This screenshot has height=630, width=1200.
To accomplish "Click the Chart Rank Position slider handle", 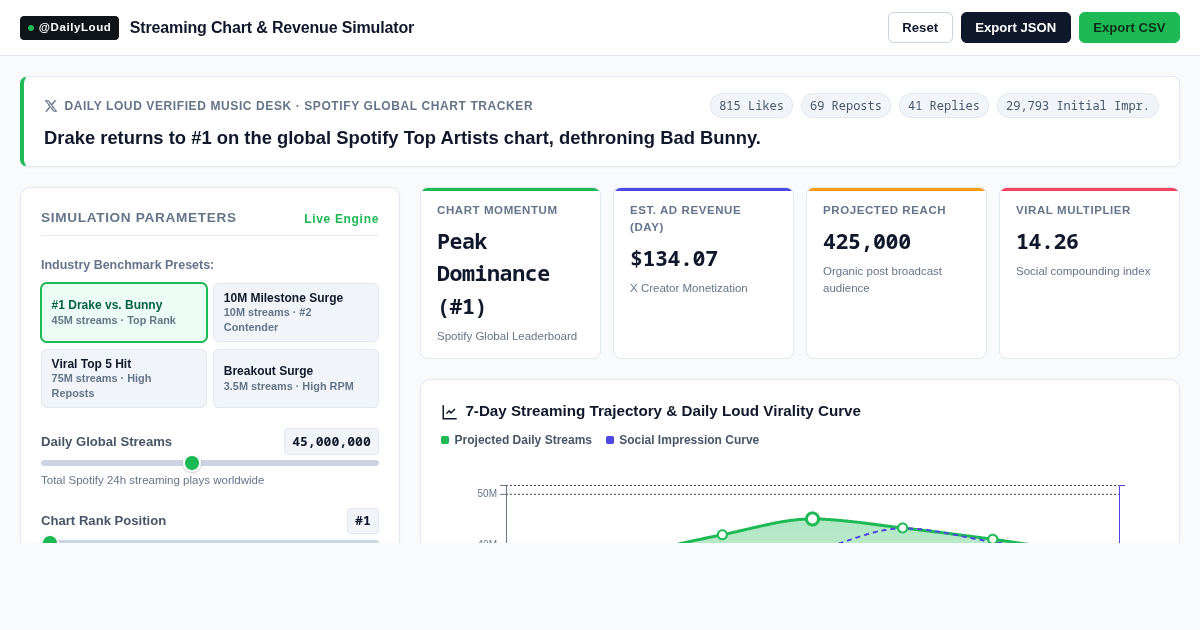I will click(50, 541).
